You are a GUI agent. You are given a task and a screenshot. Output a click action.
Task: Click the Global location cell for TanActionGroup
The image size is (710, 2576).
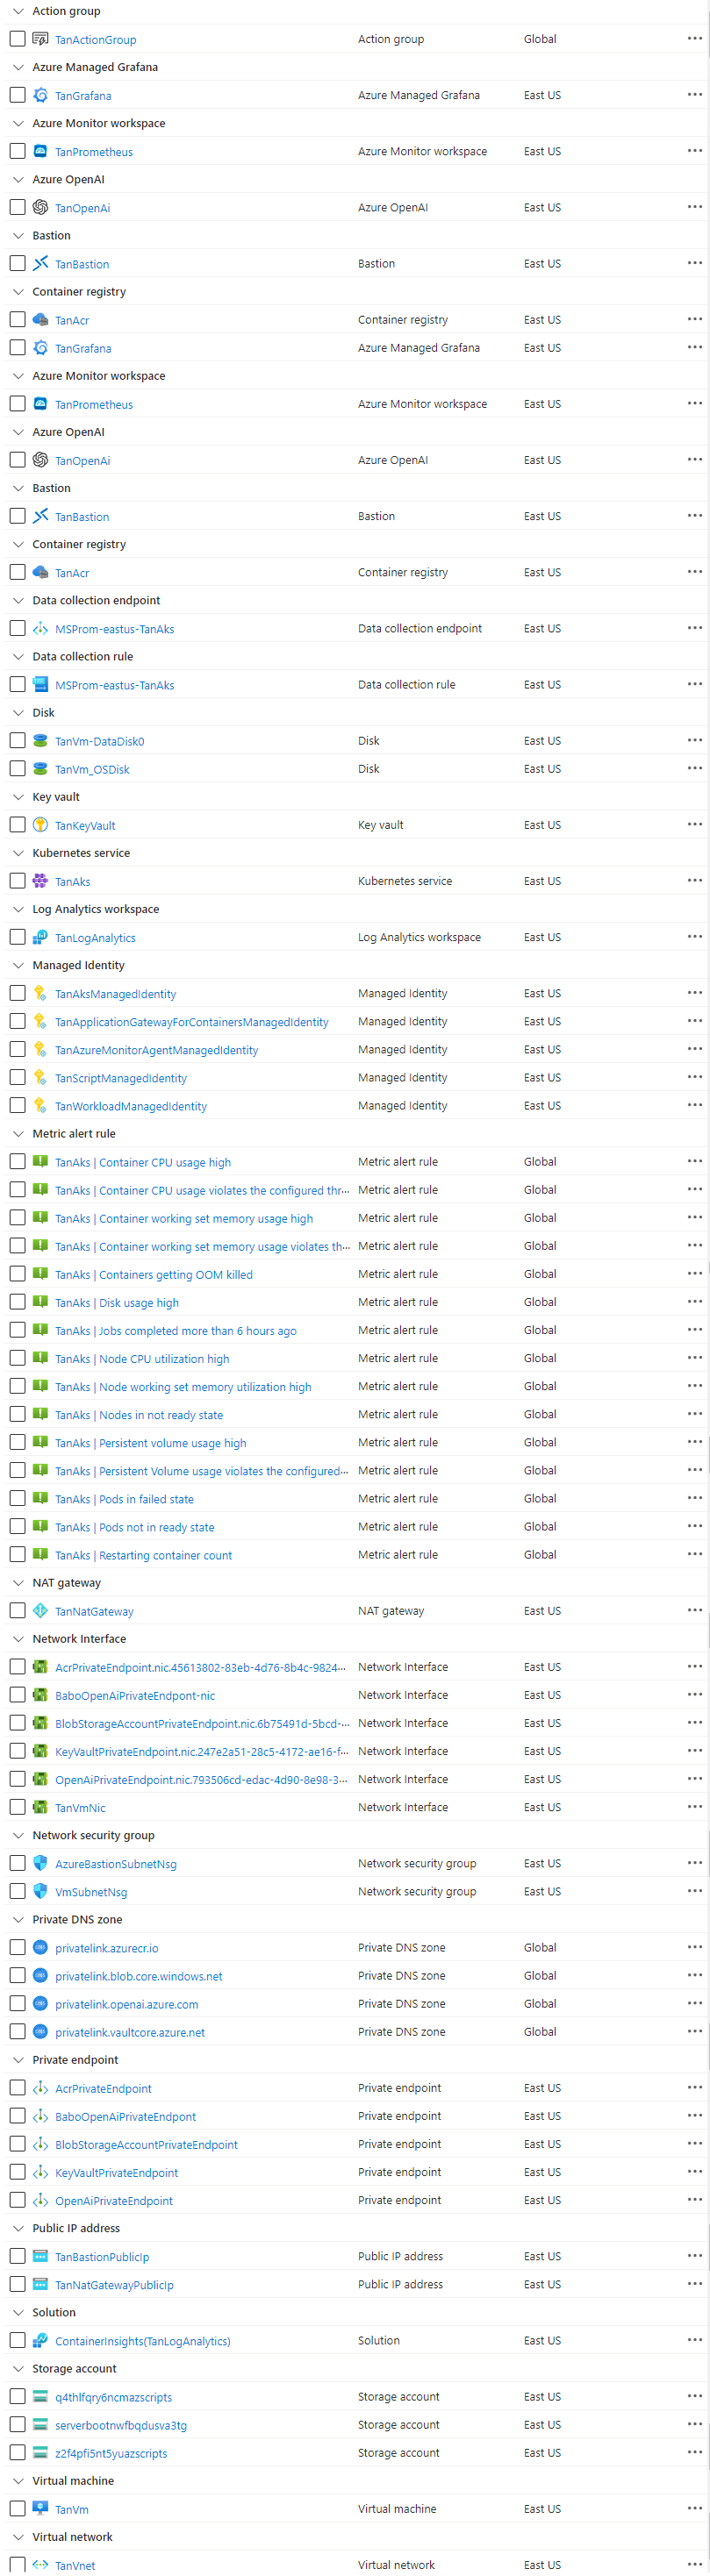tap(540, 39)
